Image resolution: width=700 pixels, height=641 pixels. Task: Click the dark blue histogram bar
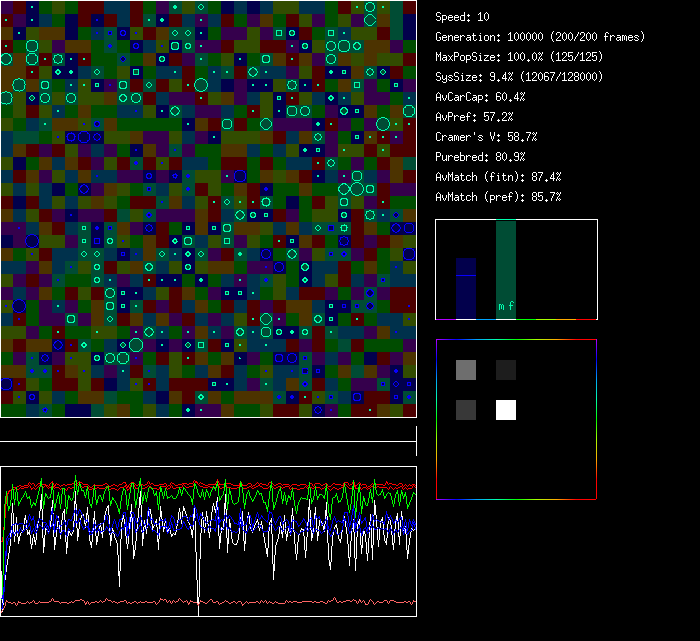(466, 290)
